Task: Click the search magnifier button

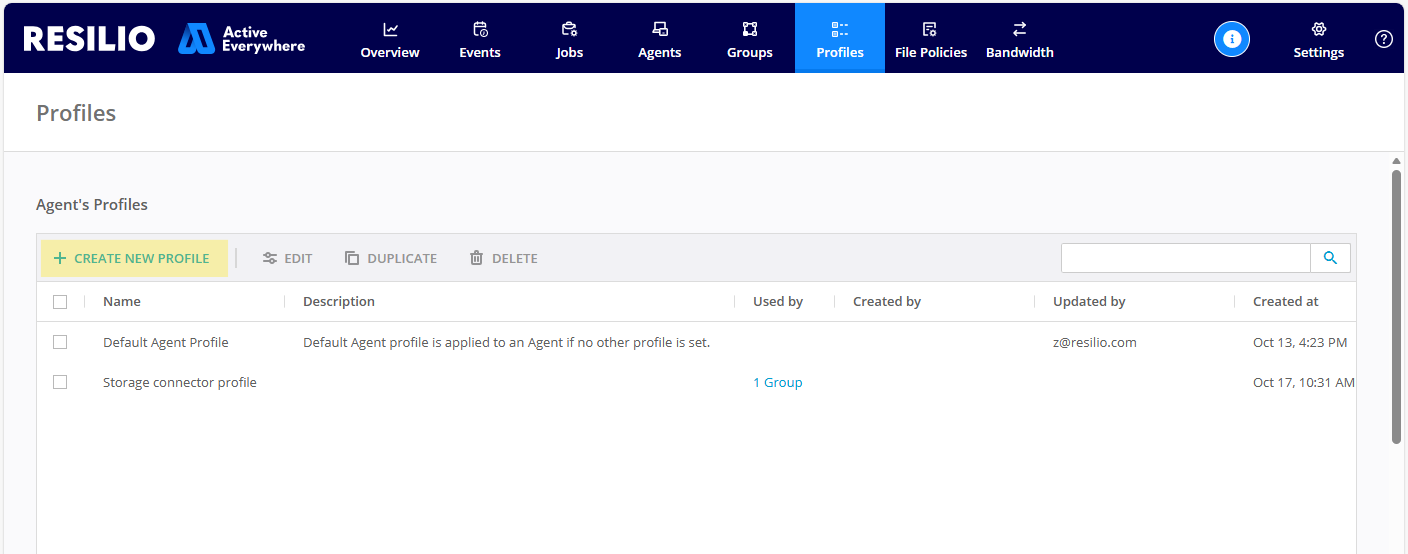Action: click(1330, 258)
